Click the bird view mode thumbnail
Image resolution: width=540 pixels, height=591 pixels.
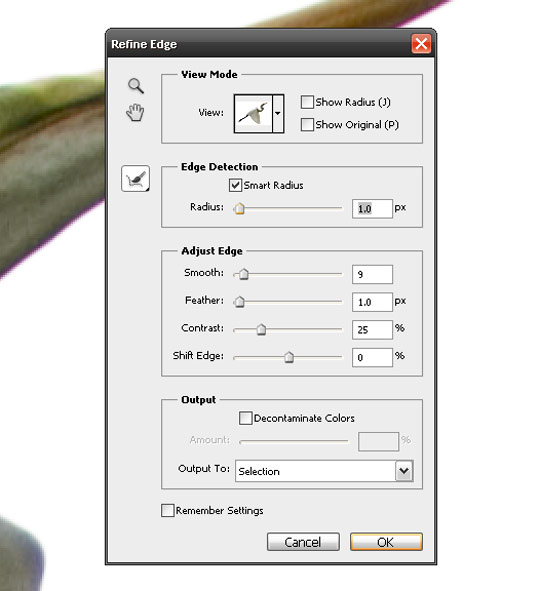click(253, 113)
